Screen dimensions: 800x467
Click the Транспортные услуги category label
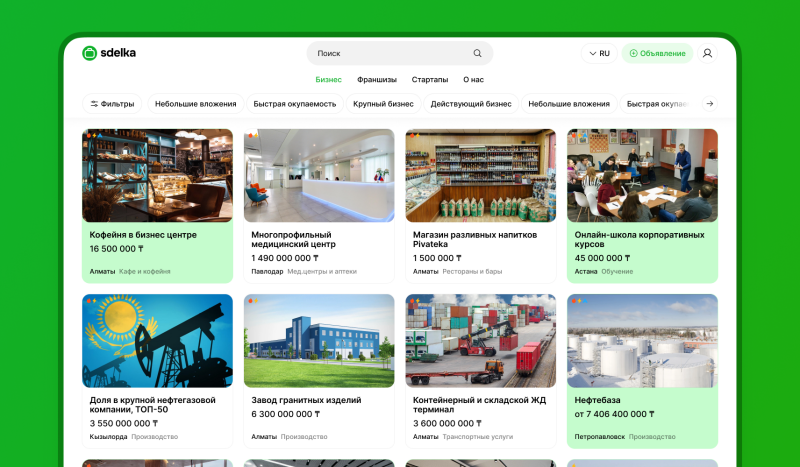pyautogui.click(x=478, y=437)
